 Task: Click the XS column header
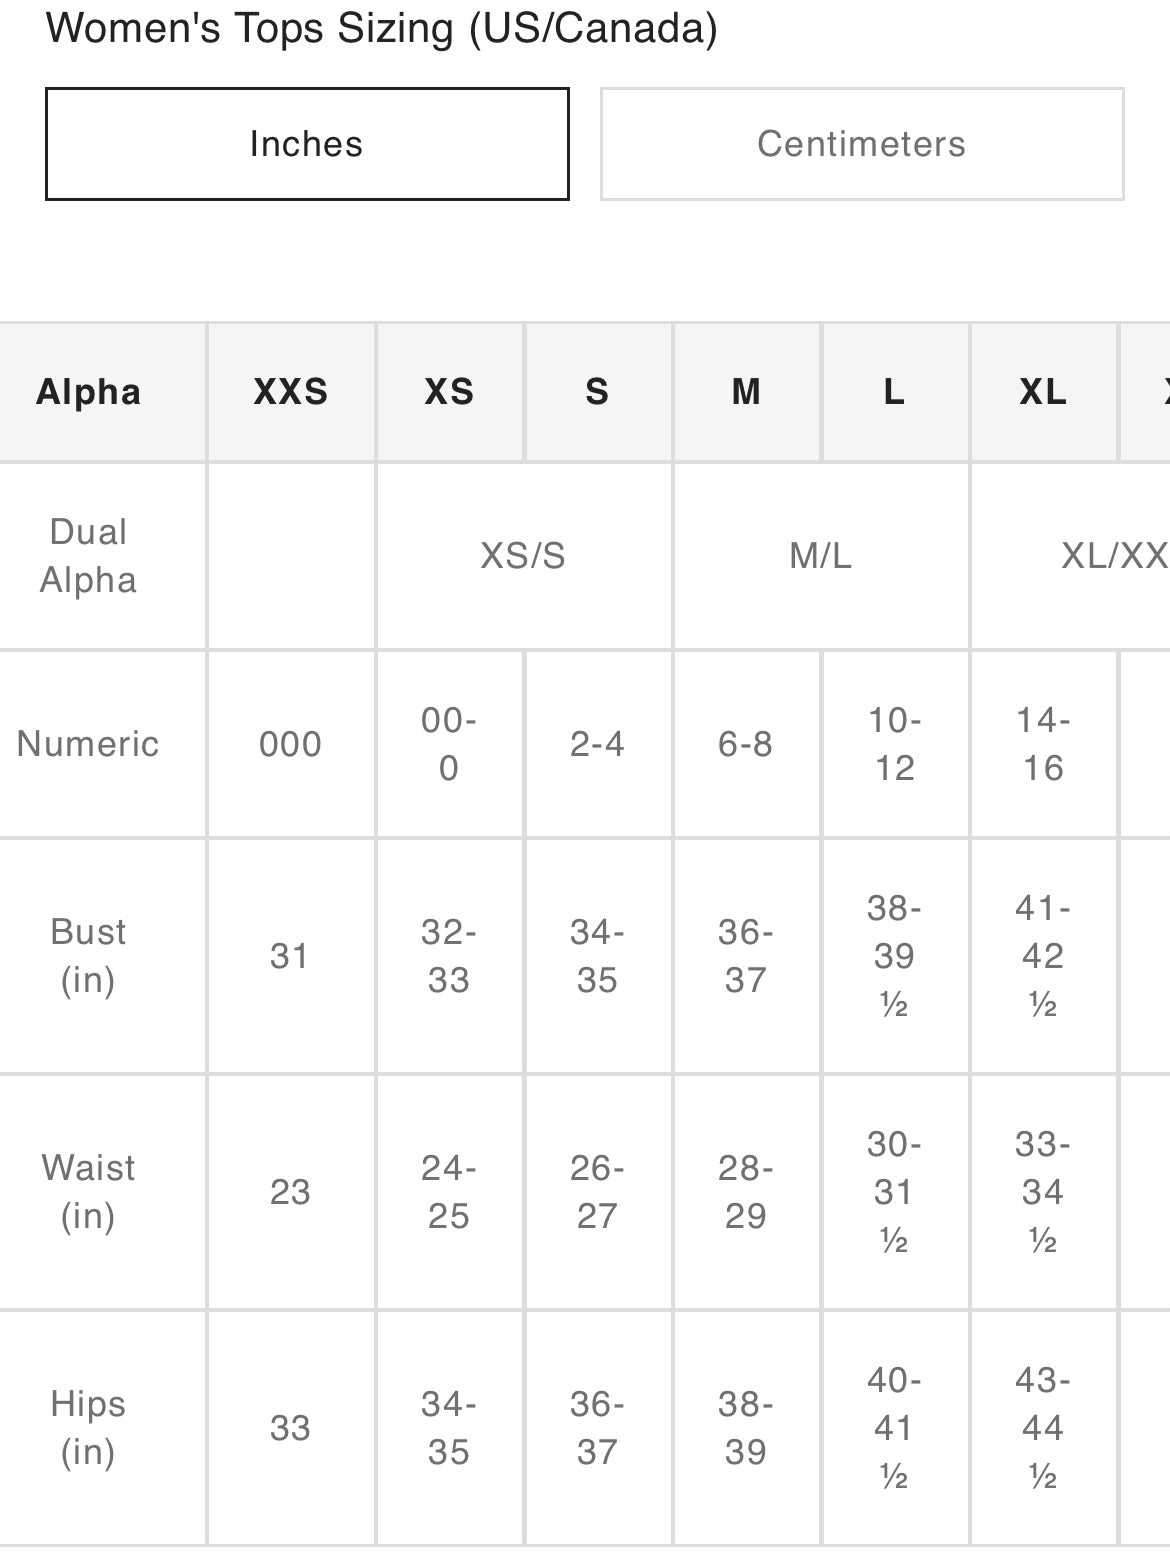point(449,392)
